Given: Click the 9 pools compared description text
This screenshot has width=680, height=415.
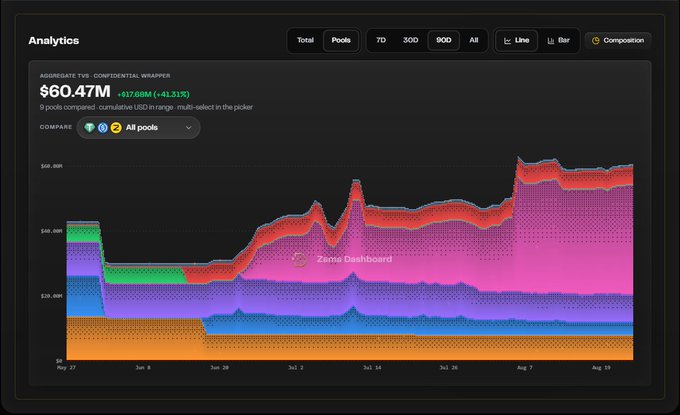Looking at the screenshot, I should [x=146, y=107].
